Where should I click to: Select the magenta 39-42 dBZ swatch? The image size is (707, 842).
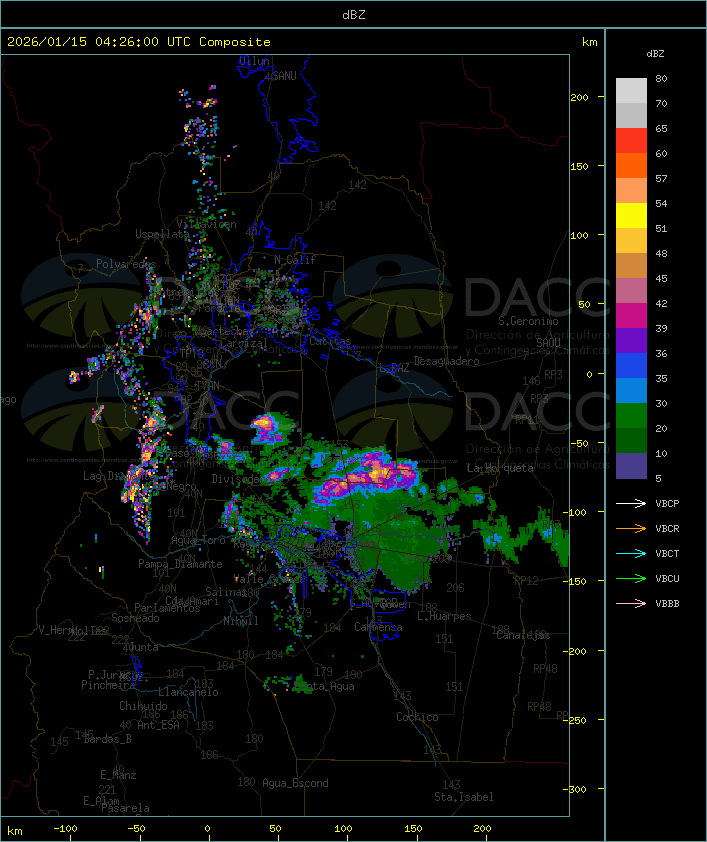[x=631, y=315]
